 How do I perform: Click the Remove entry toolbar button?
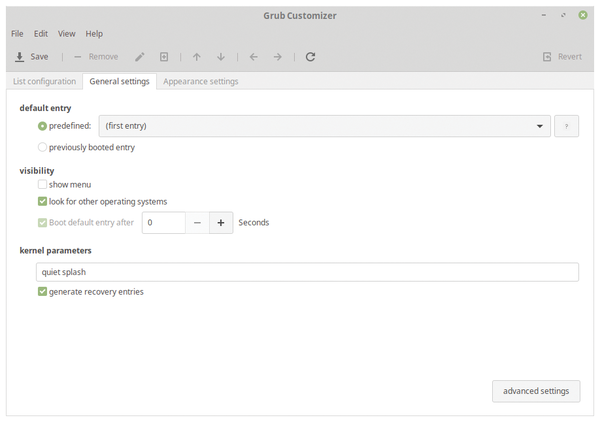96,57
